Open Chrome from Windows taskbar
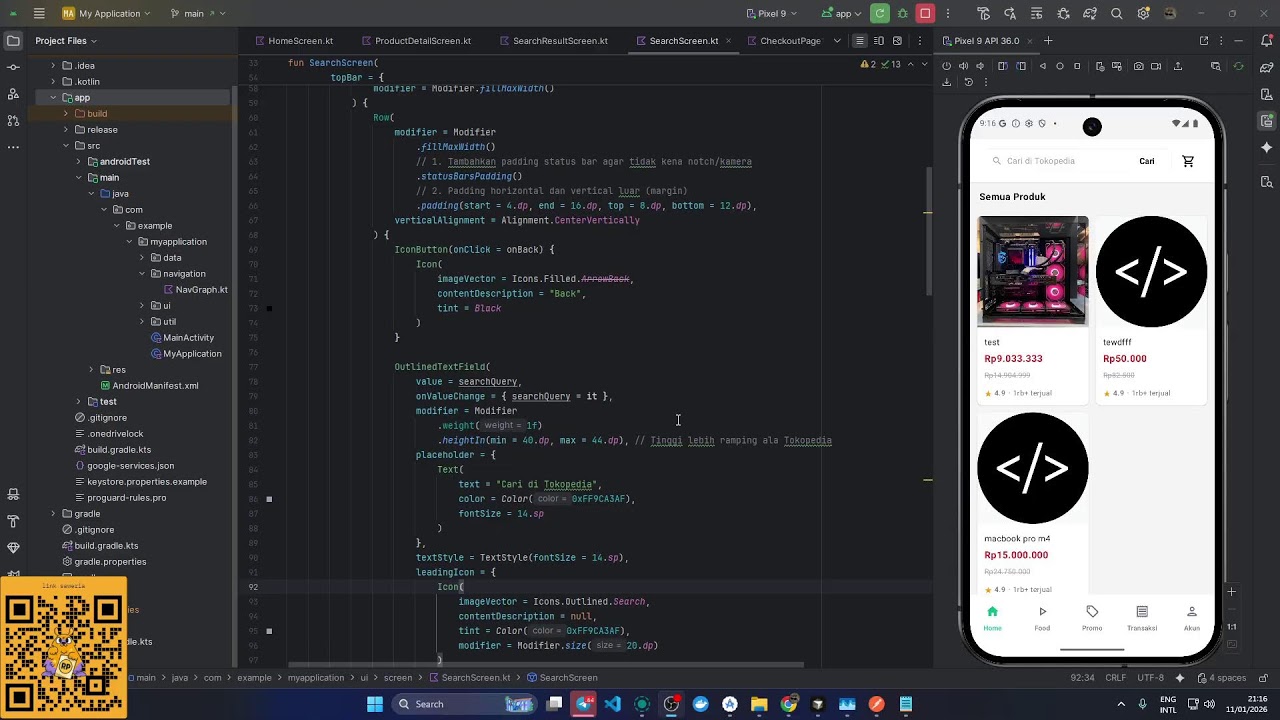Image resolution: width=1280 pixels, height=720 pixels. (x=789, y=704)
